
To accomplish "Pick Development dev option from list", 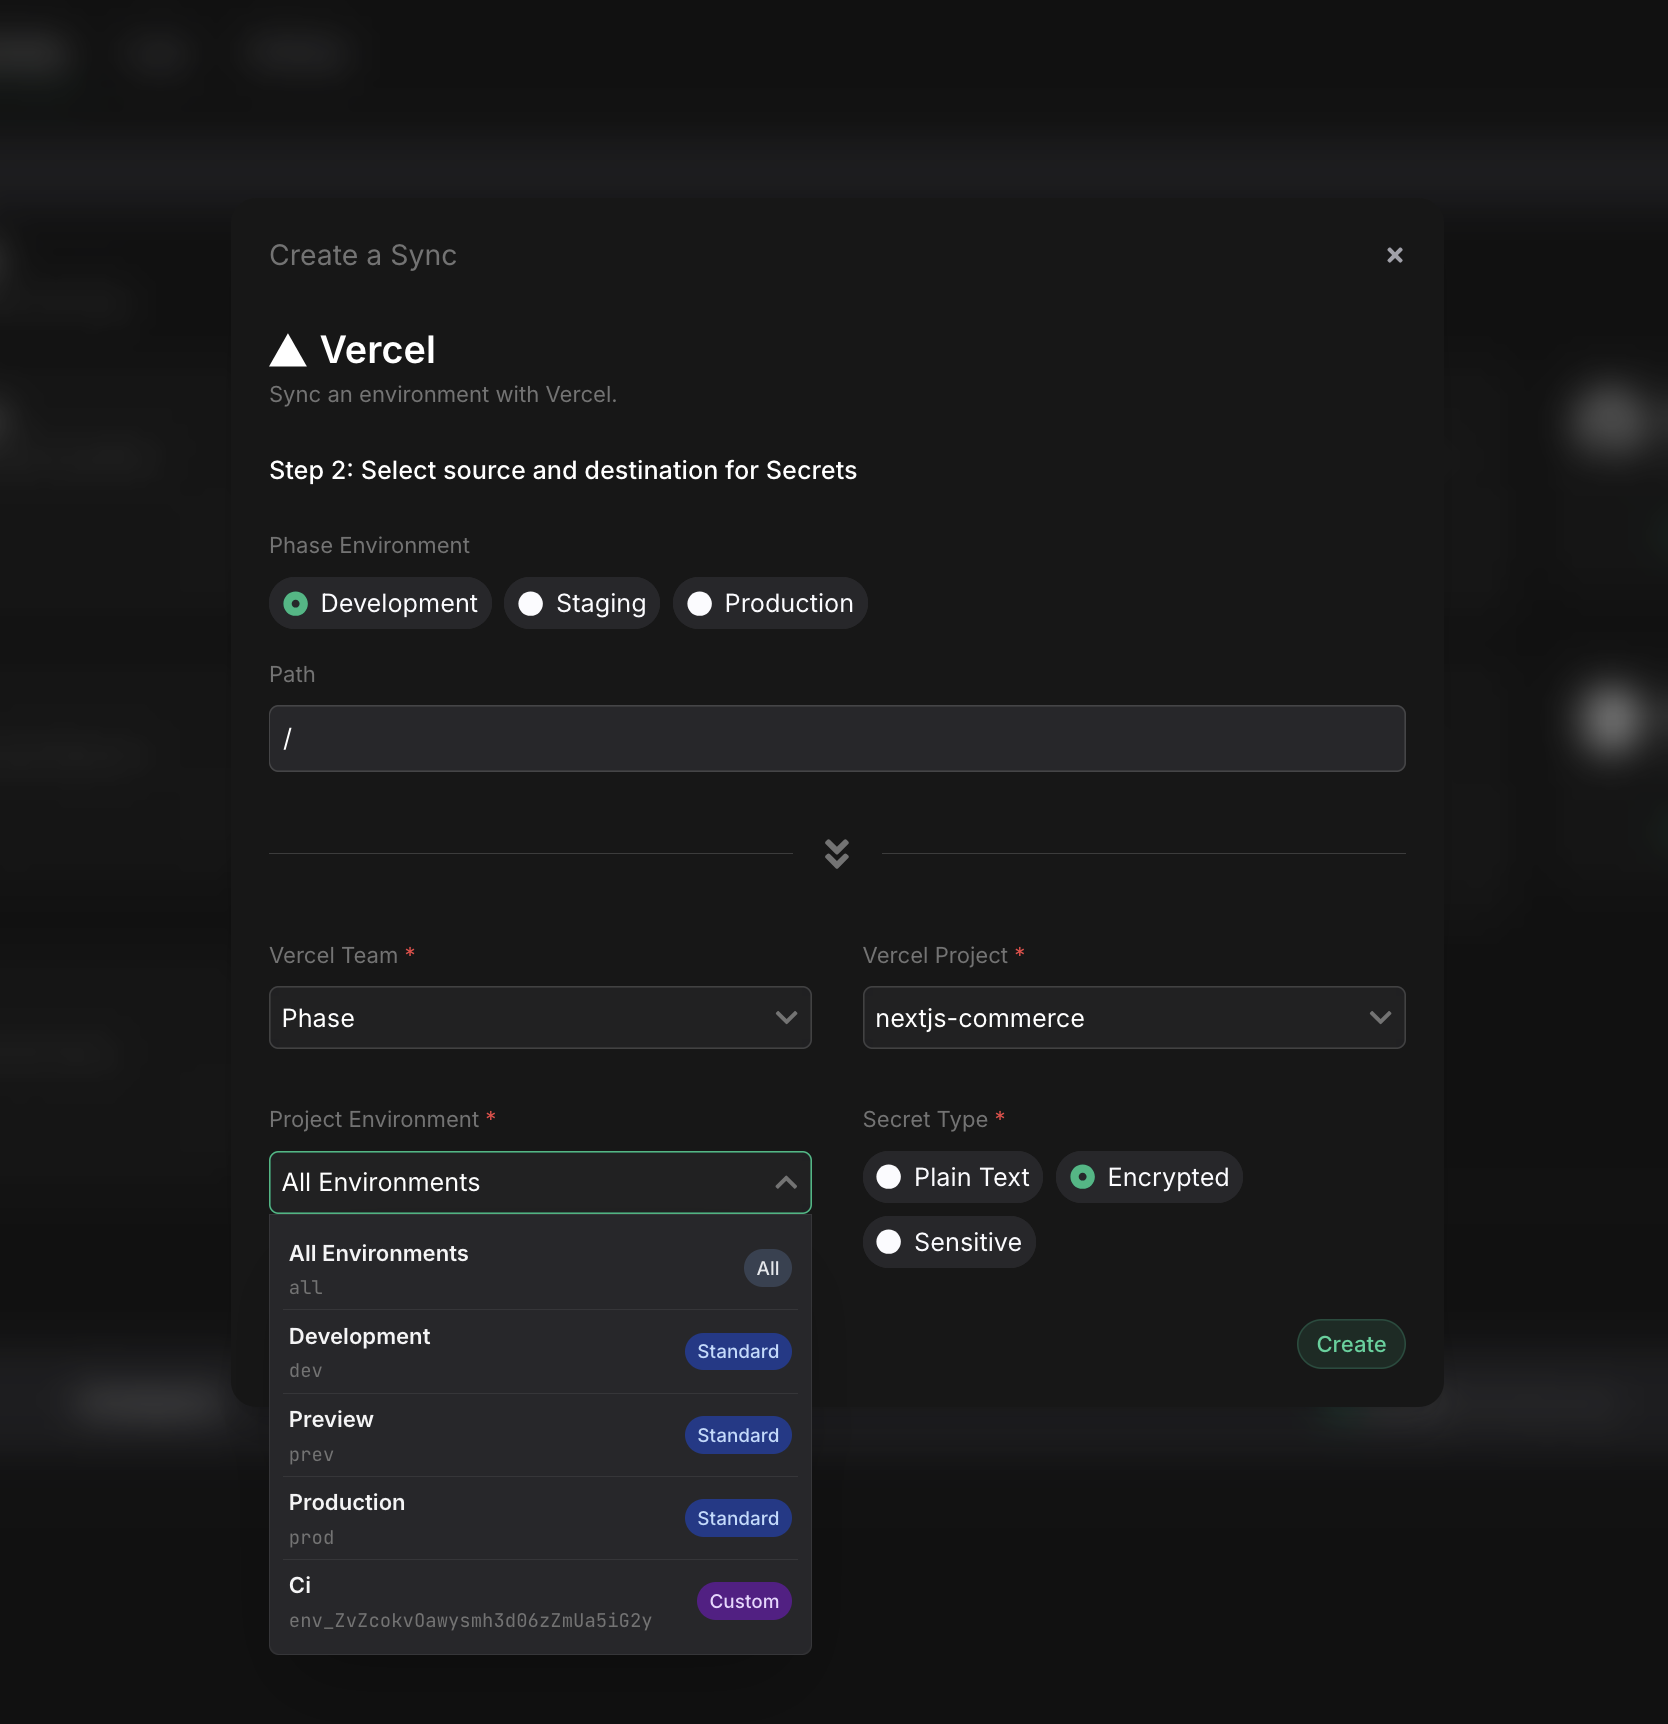I will click(540, 1352).
